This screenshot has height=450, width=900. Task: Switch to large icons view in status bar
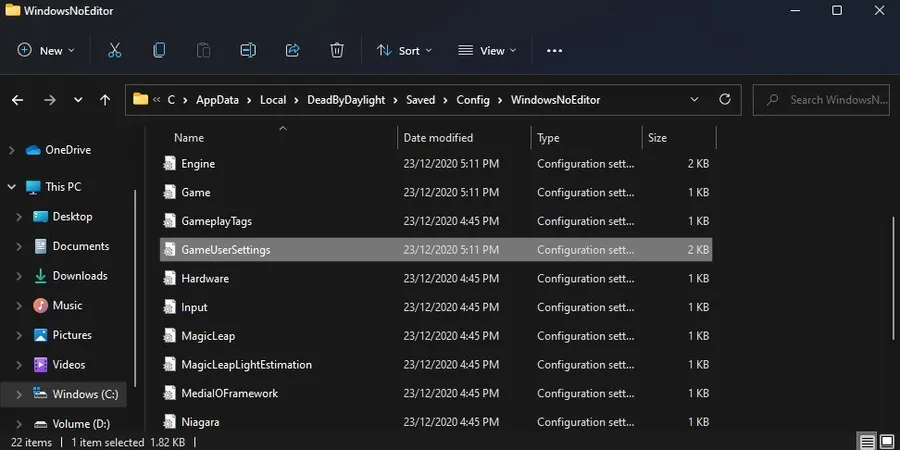point(887,441)
